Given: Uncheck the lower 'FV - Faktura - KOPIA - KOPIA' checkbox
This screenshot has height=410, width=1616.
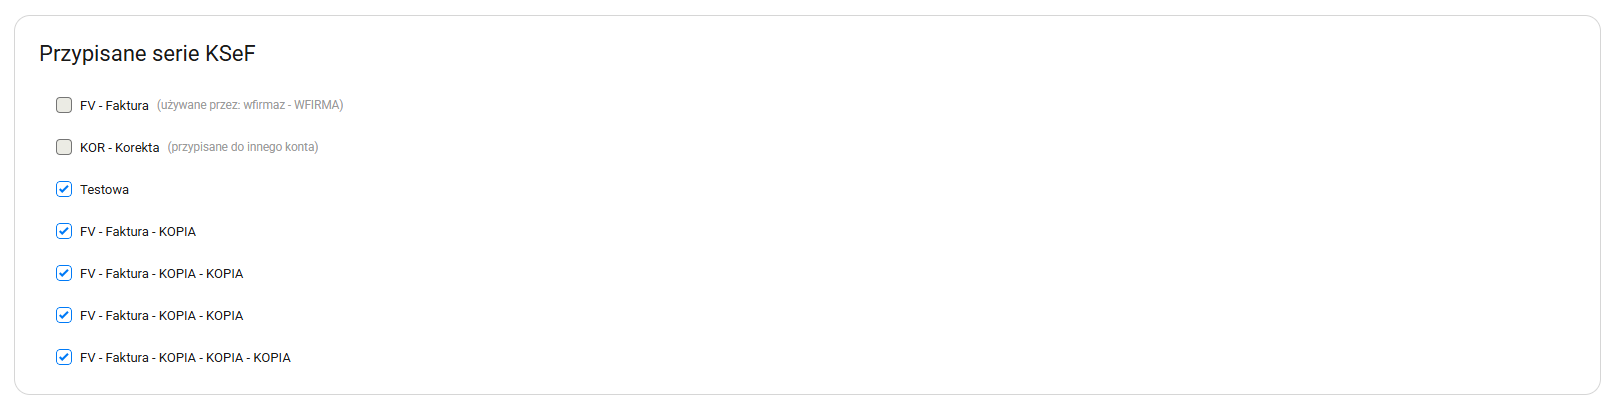Looking at the screenshot, I should tap(64, 315).
